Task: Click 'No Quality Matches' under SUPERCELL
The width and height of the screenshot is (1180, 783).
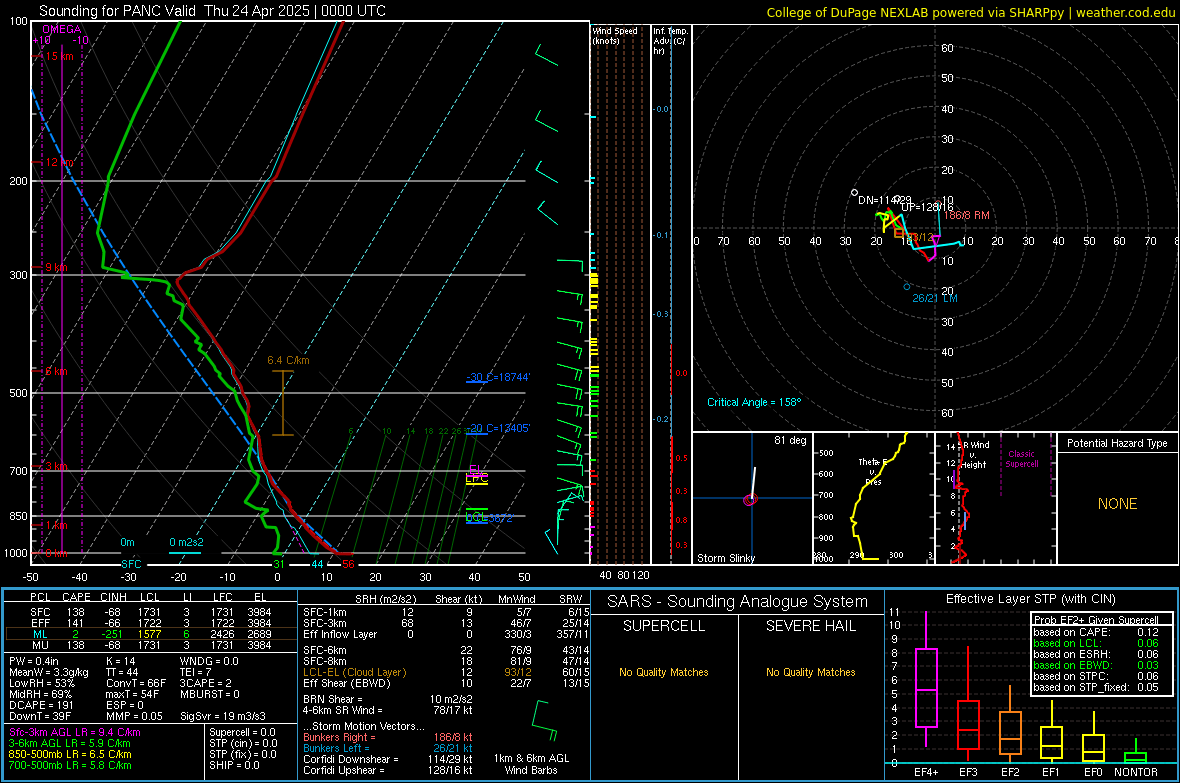Action: pos(664,672)
